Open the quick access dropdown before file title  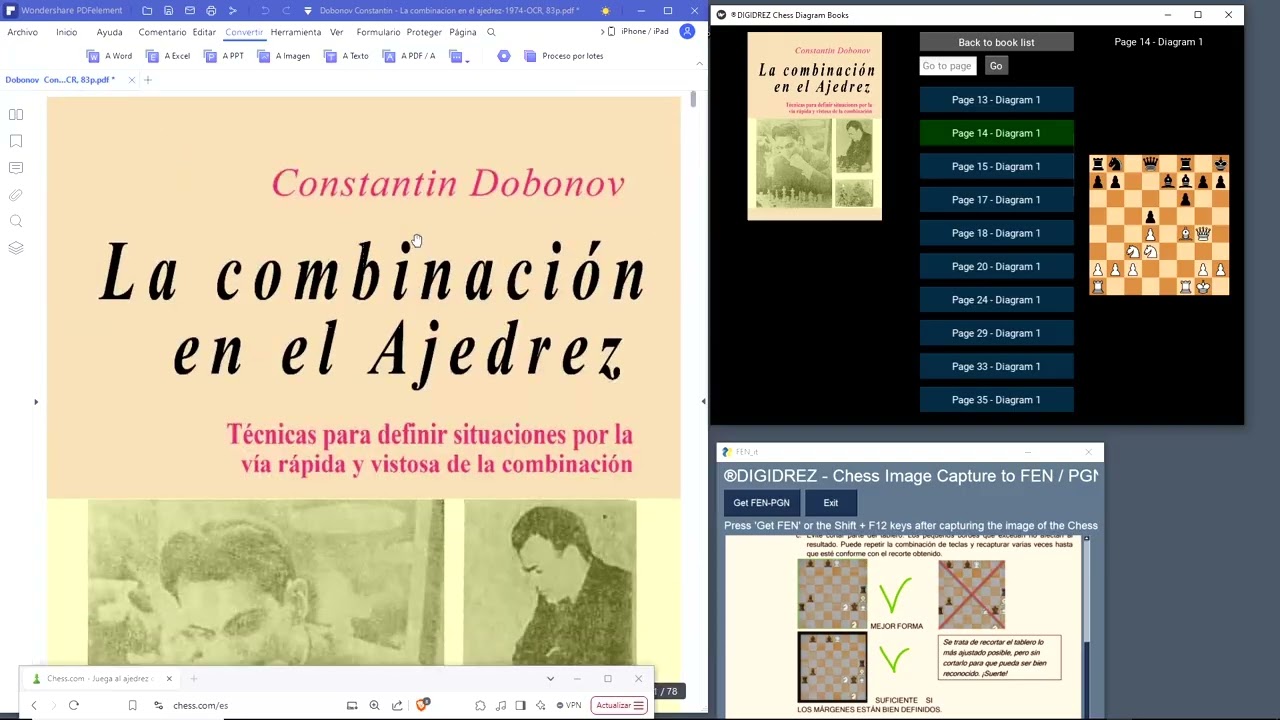click(308, 11)
